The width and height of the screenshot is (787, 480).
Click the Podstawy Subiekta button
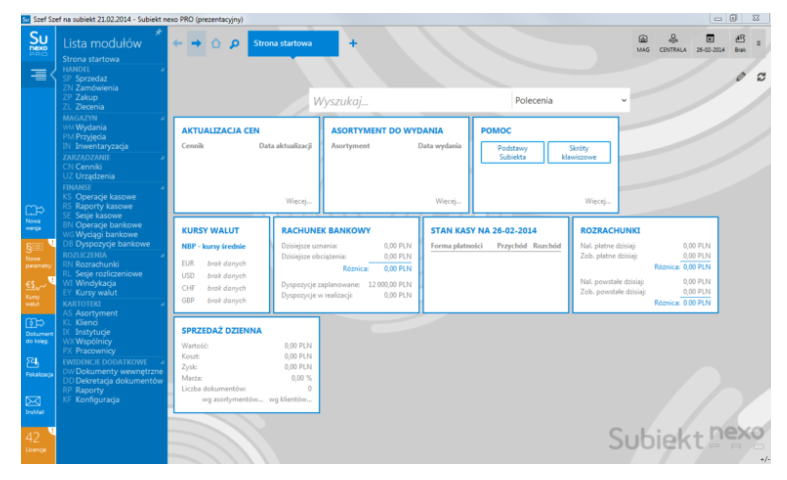tap(512, 152)
